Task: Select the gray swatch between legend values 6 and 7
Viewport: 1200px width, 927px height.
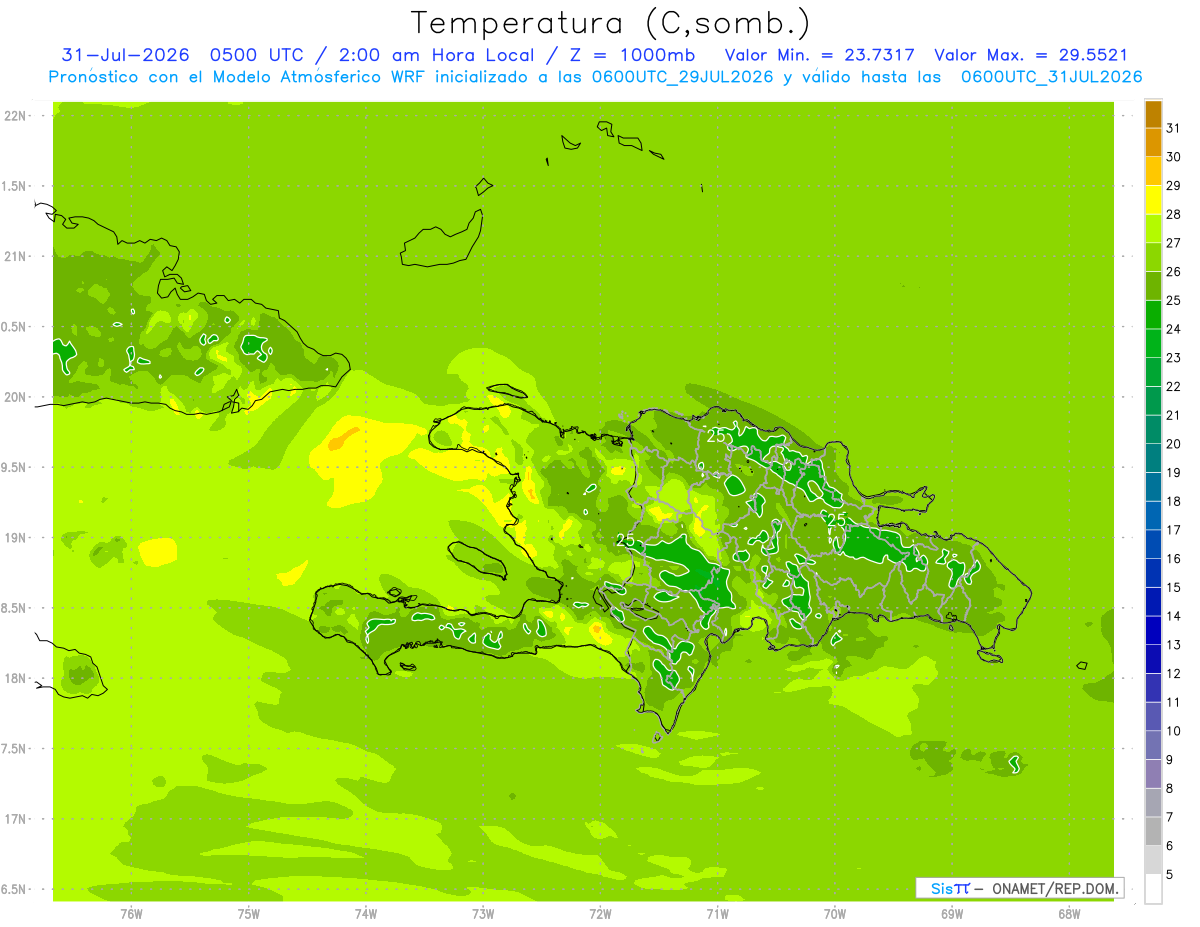Action: pos(1153,831)
